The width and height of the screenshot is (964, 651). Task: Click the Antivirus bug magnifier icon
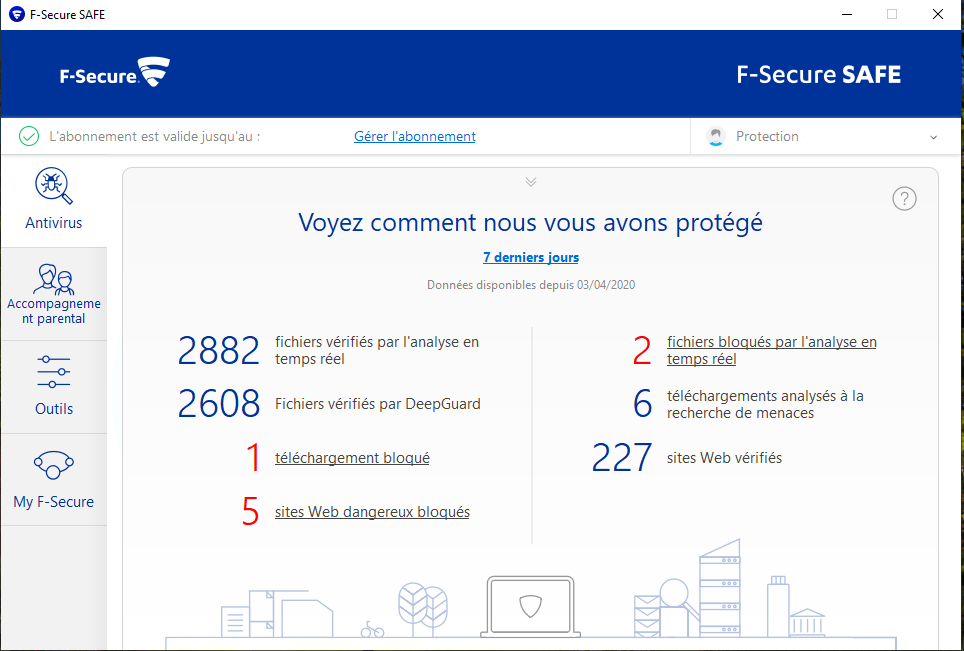click(x=53, y=186)
